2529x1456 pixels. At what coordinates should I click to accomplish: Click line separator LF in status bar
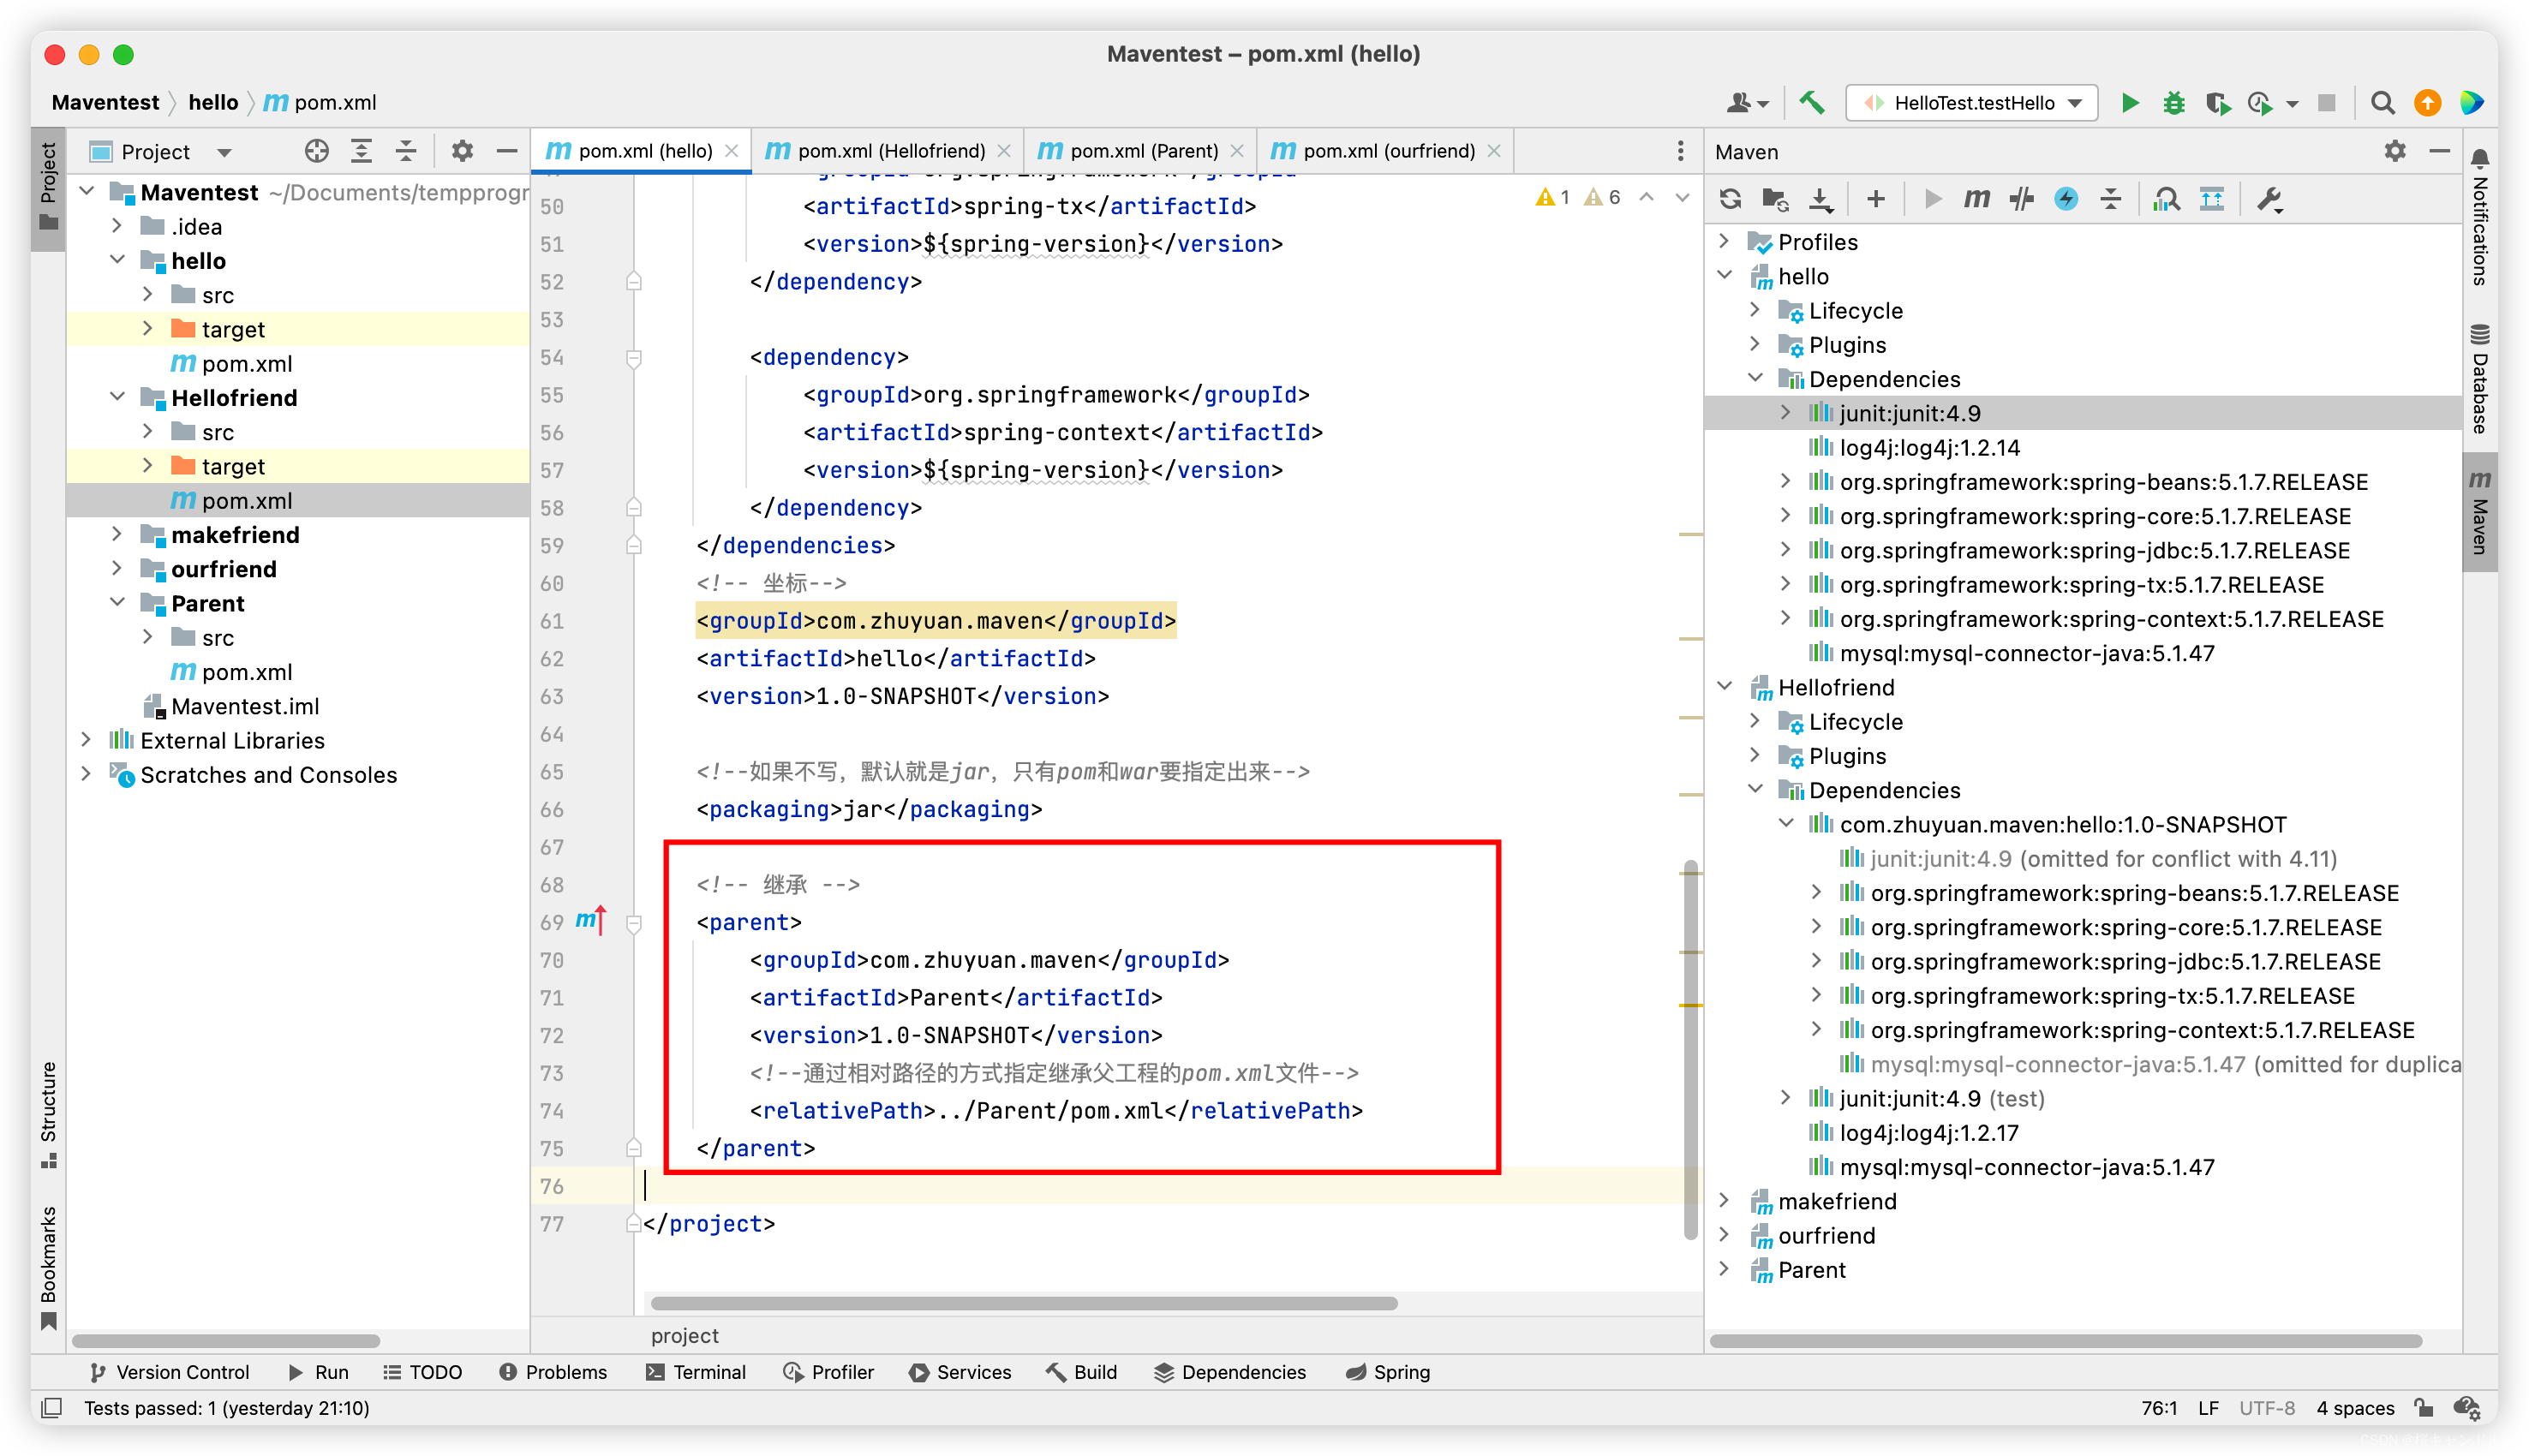point(2208,1407)
